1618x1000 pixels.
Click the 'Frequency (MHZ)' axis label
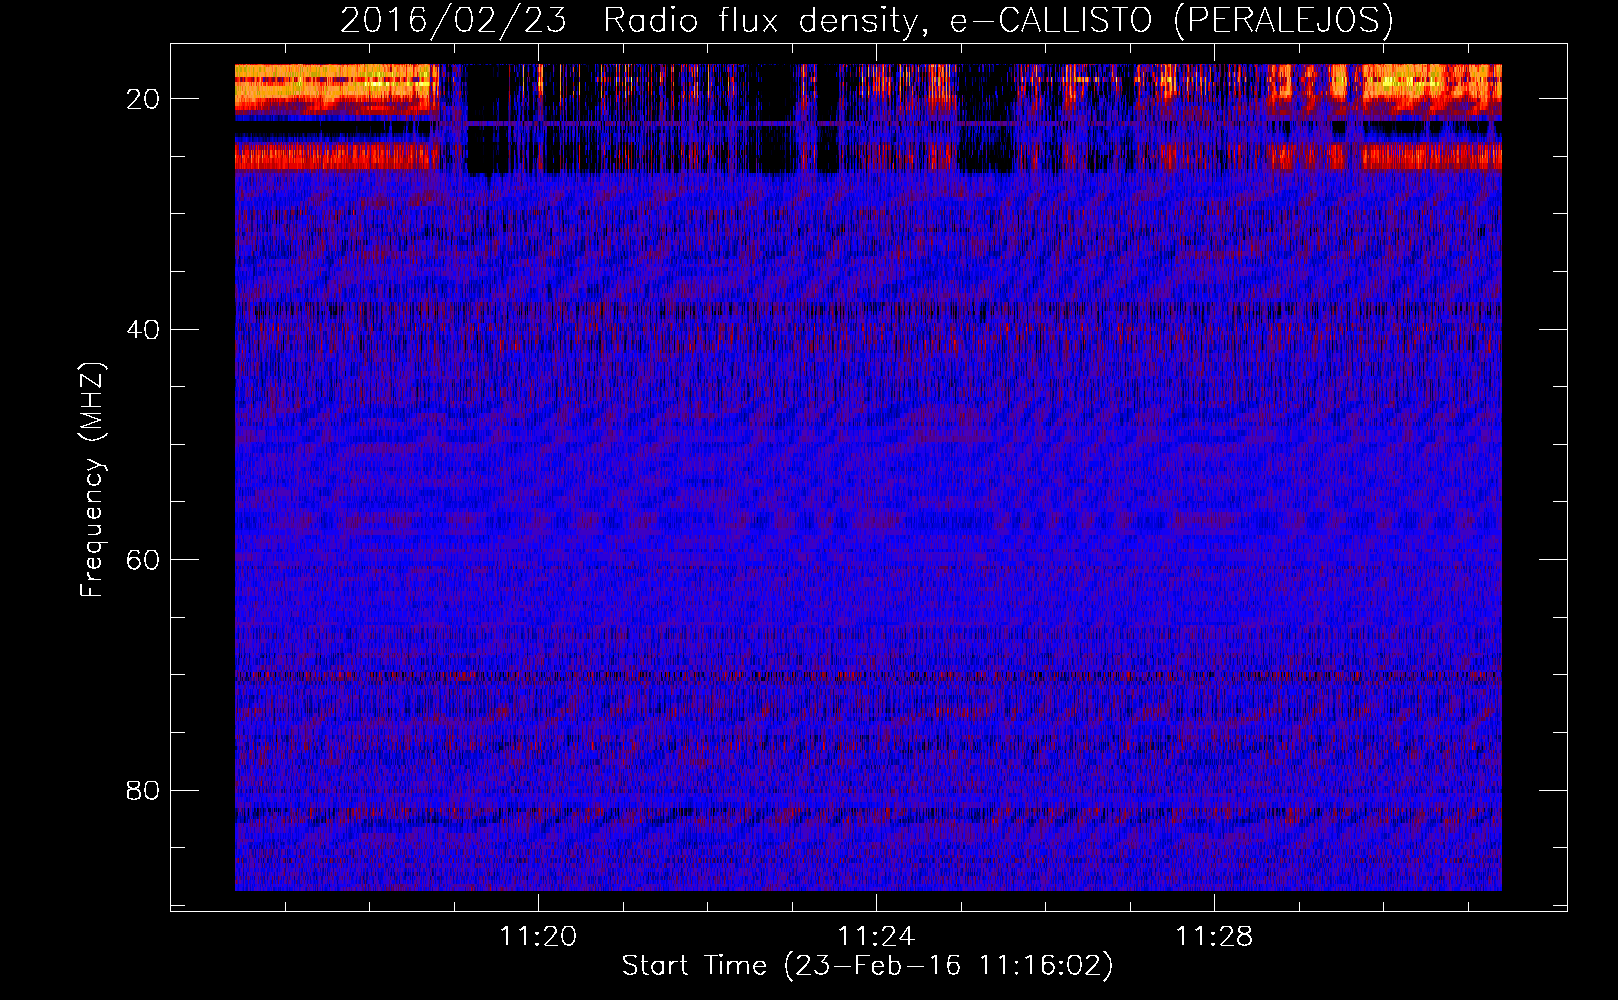point(92,480)
